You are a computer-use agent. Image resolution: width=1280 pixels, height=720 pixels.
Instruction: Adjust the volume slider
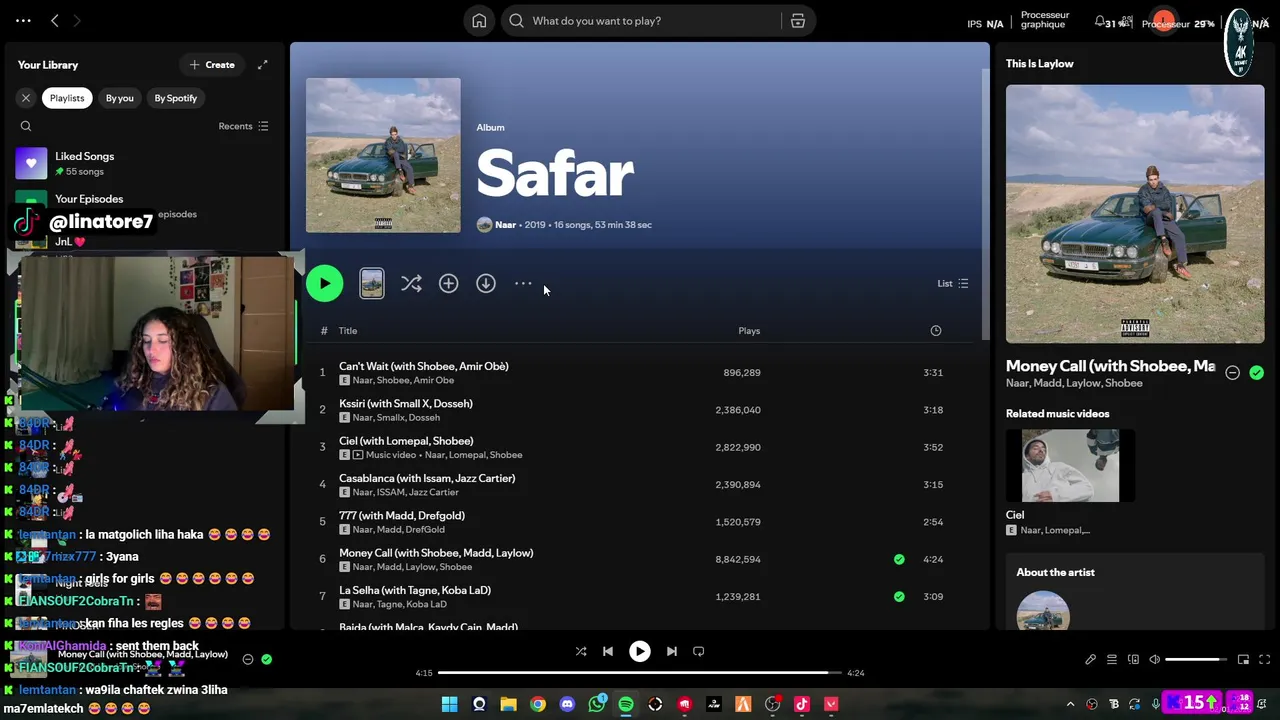1195,660
